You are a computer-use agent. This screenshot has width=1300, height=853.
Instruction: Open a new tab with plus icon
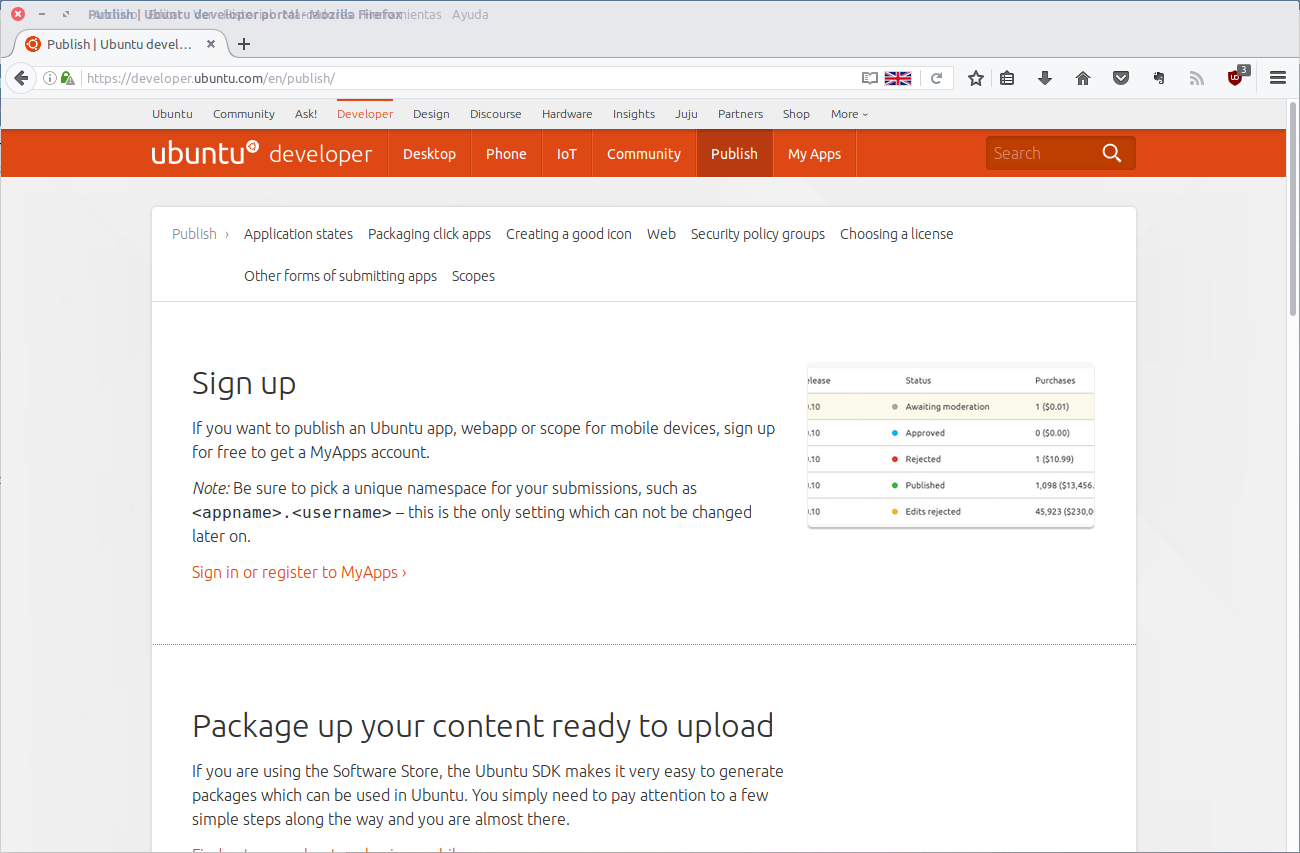244,44
